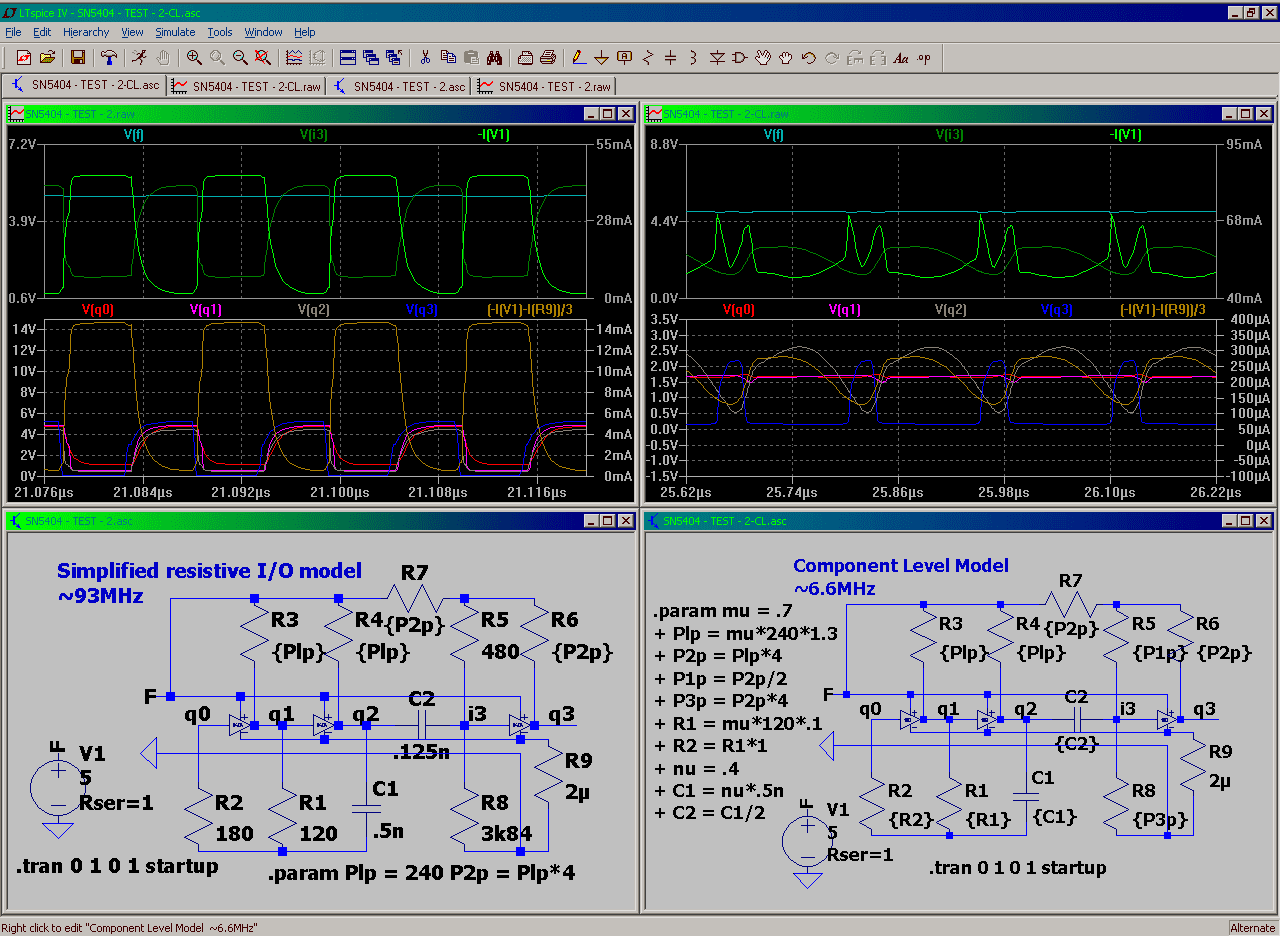The image size is (1280, 936).
Task: Run the simulation using the running-man icon
Action: tap(139, 57)
